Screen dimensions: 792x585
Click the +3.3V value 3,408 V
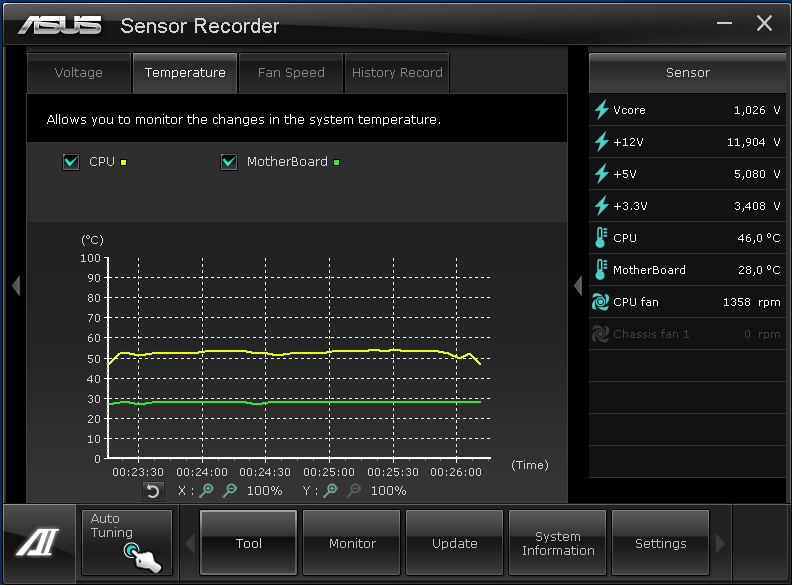757,206
